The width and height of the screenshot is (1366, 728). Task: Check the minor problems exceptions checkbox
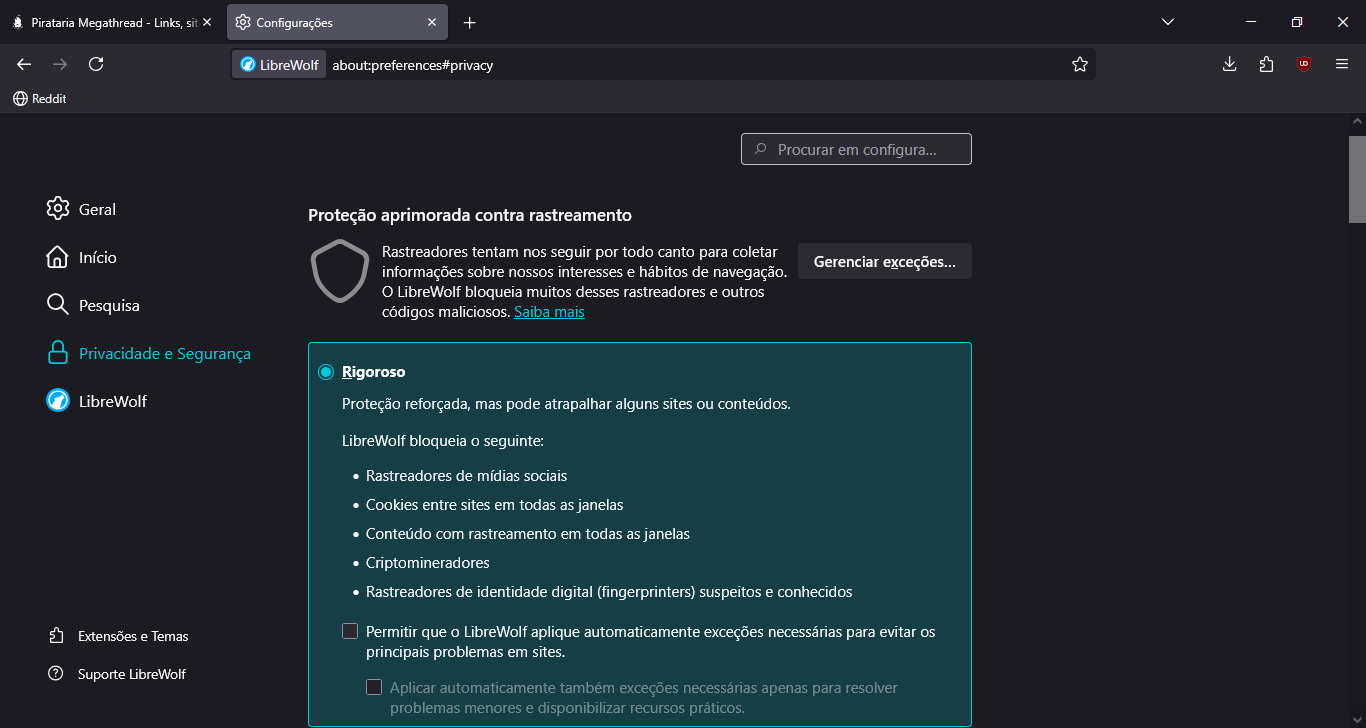click(374, 687)
